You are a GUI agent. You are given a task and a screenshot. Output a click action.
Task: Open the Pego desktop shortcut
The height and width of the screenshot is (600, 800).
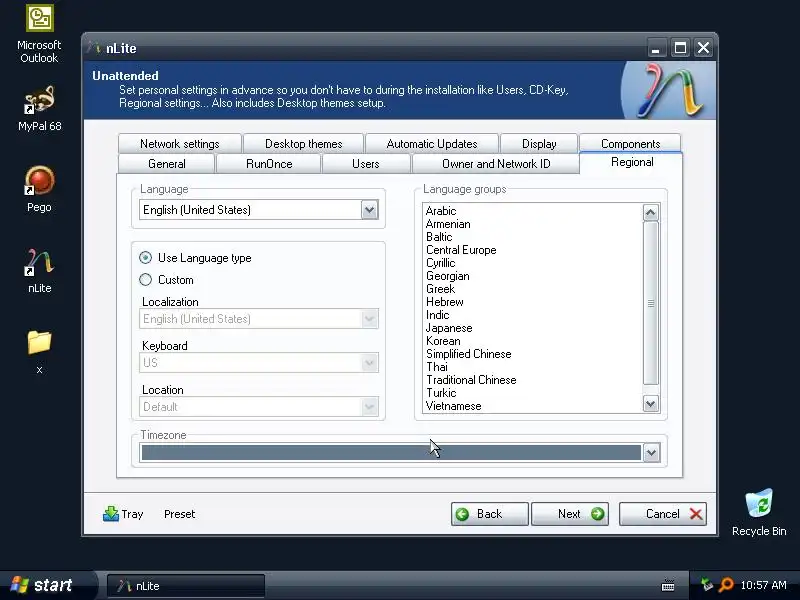tap(39, 189)
